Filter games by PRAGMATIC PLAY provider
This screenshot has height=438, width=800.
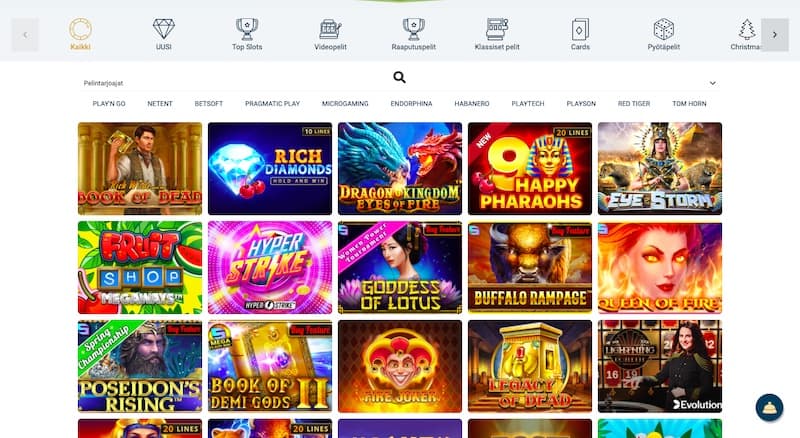272,104
